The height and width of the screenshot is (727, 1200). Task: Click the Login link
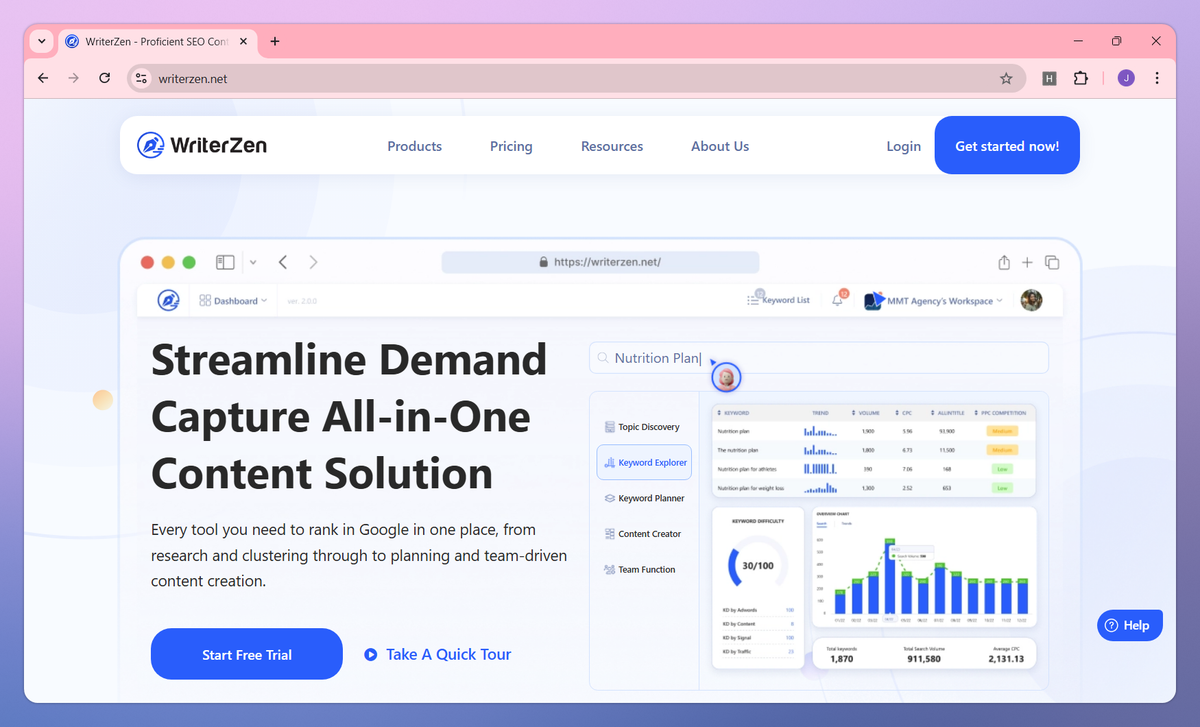(904, 146)
